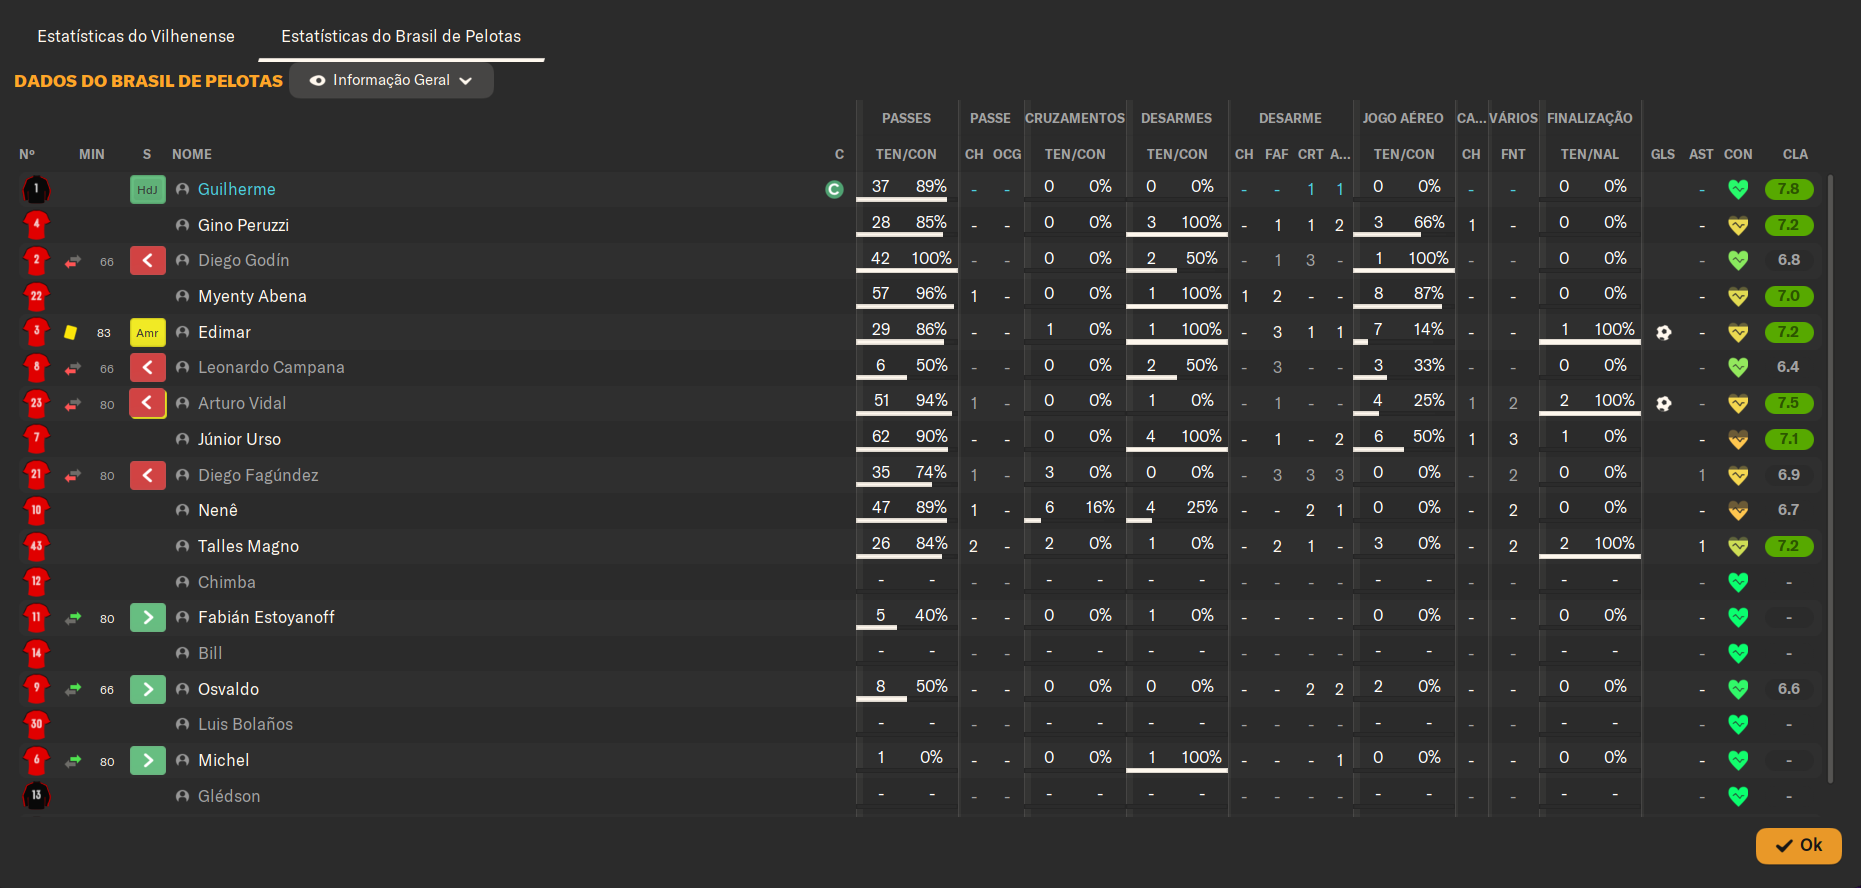1861x888 pixels.
Task: Sort by the AST column header
Action: coord(1701,154)
